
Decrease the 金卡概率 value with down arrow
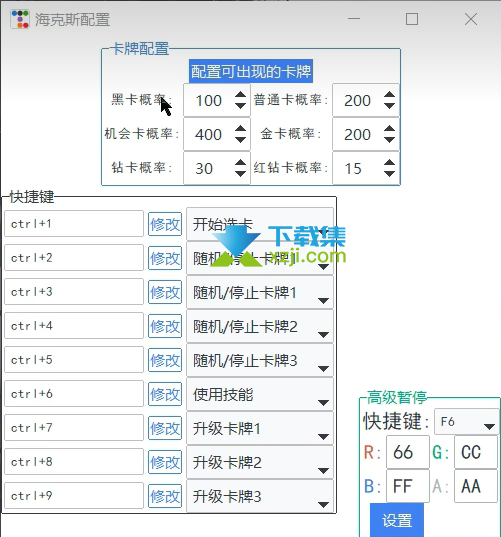(389, 140)
